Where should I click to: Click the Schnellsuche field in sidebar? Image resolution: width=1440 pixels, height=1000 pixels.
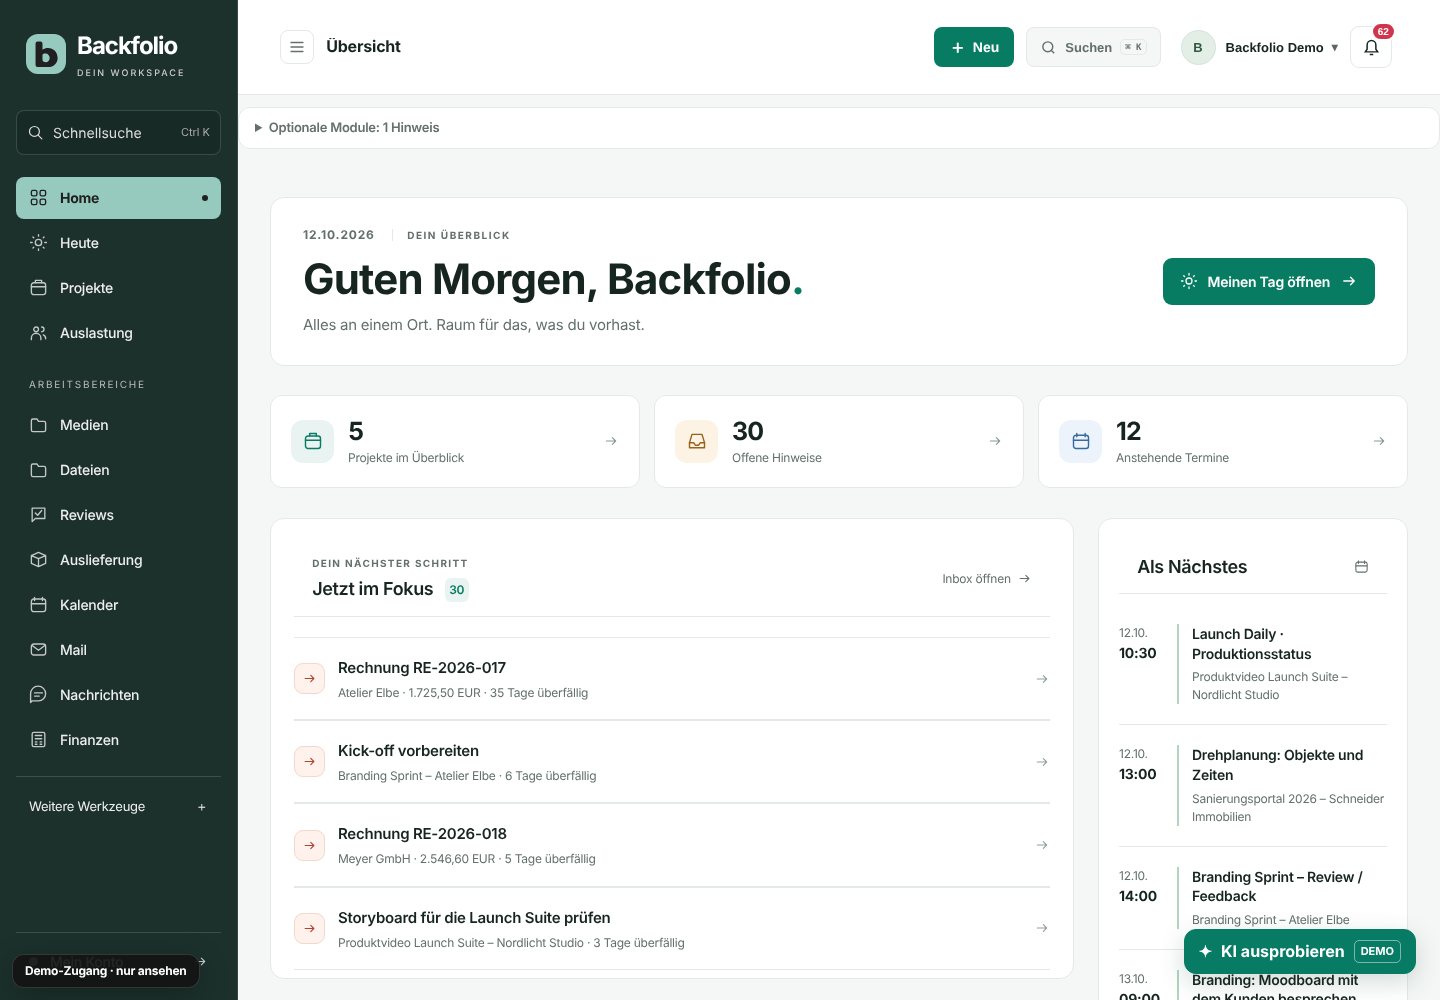118,132
